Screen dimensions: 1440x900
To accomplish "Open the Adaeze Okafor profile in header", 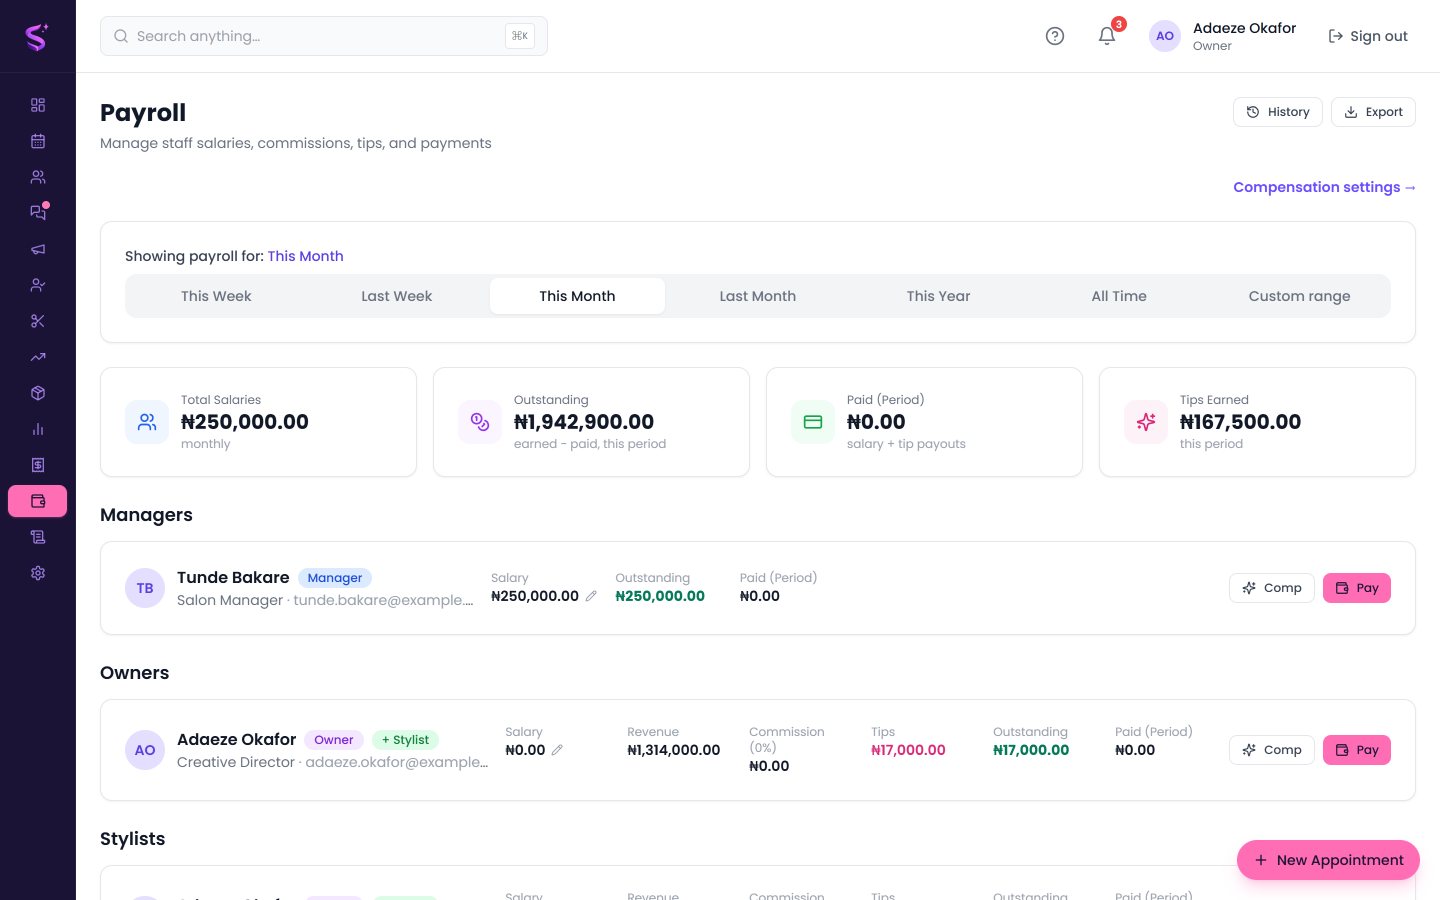I will pos(1223,36).
